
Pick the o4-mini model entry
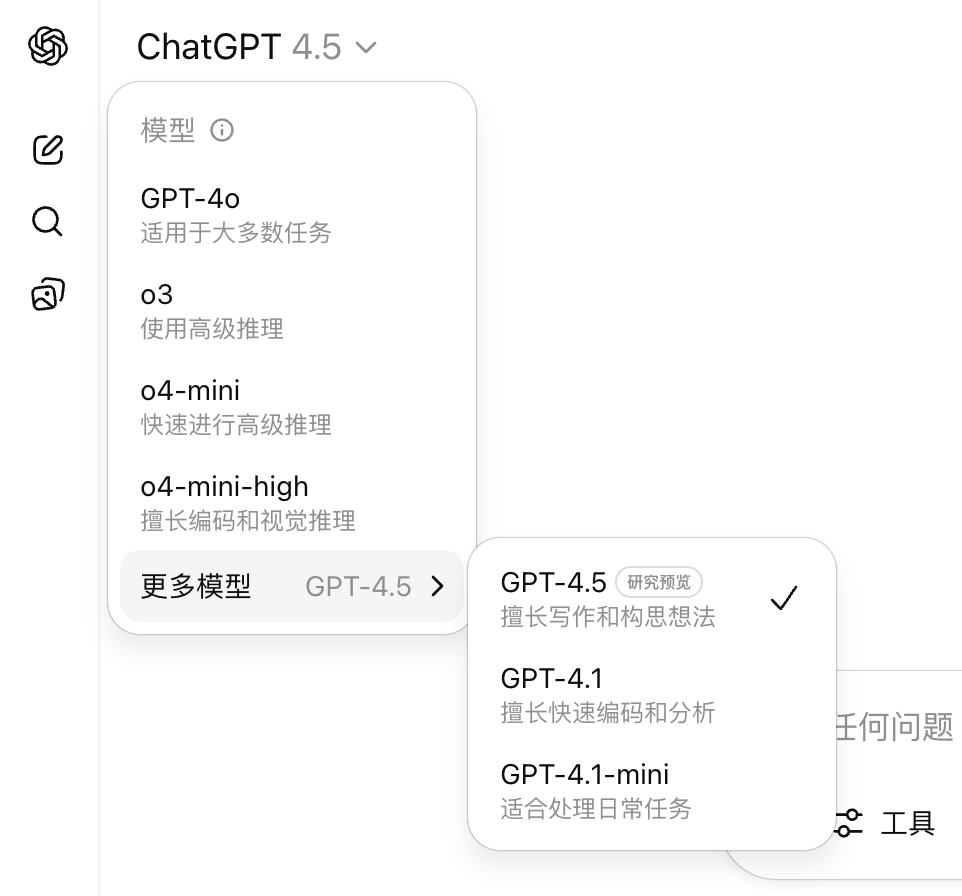[291, 406]
